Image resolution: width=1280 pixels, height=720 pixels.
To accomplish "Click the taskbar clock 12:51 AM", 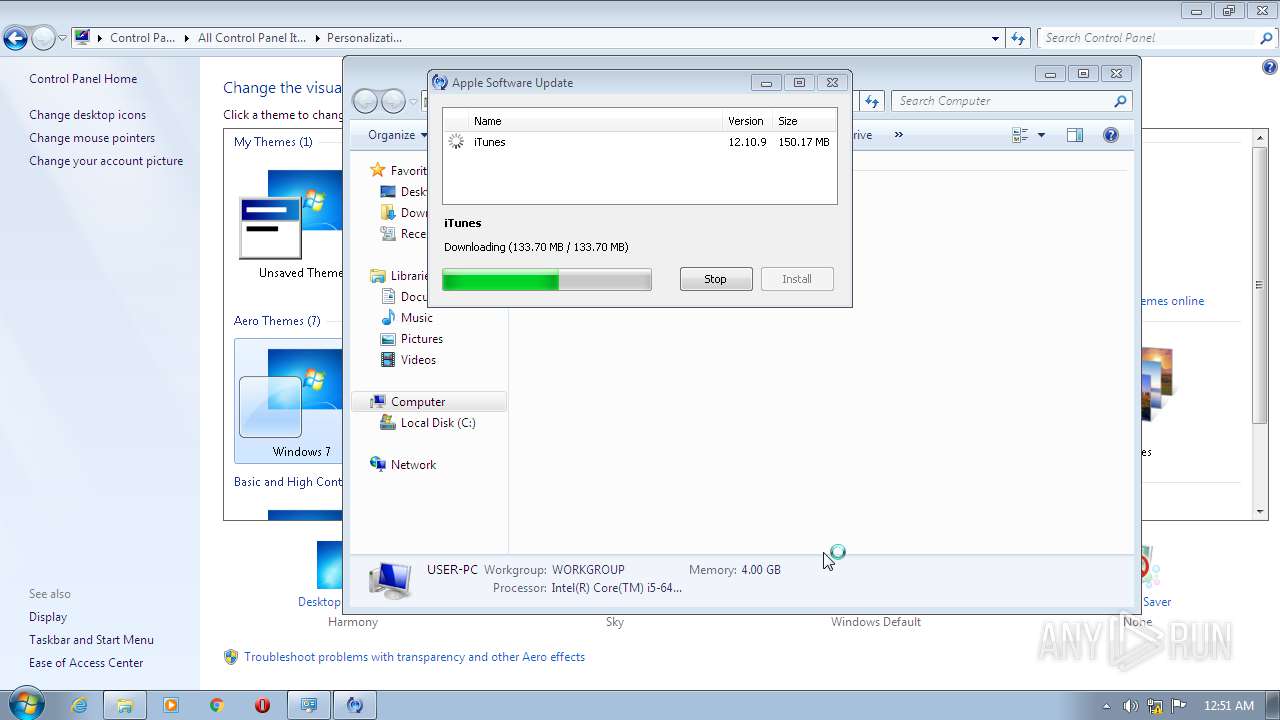I will click(x=1229, y=706).
